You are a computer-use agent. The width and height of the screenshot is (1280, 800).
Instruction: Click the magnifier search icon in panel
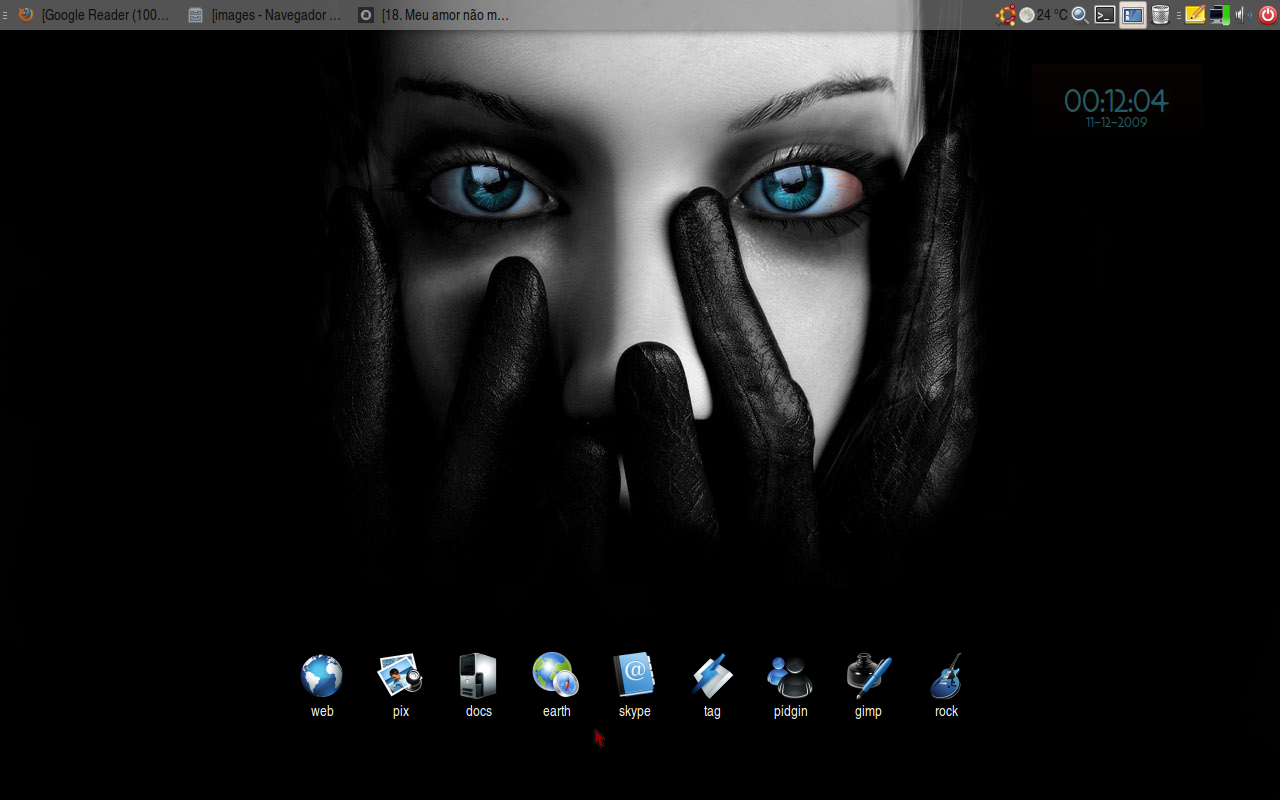1080,15
